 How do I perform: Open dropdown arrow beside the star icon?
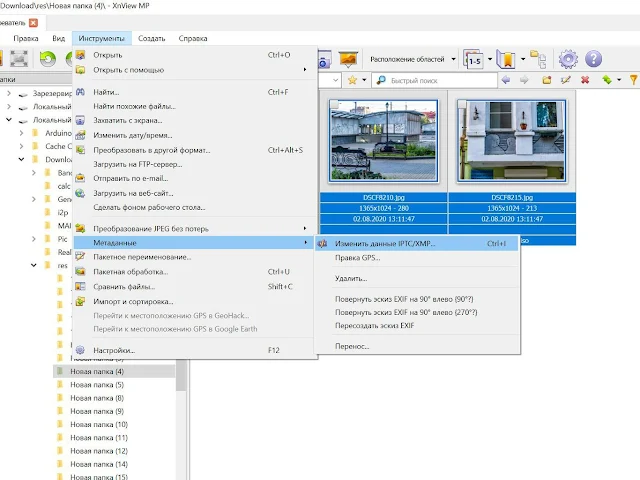(x=364, y=80)
